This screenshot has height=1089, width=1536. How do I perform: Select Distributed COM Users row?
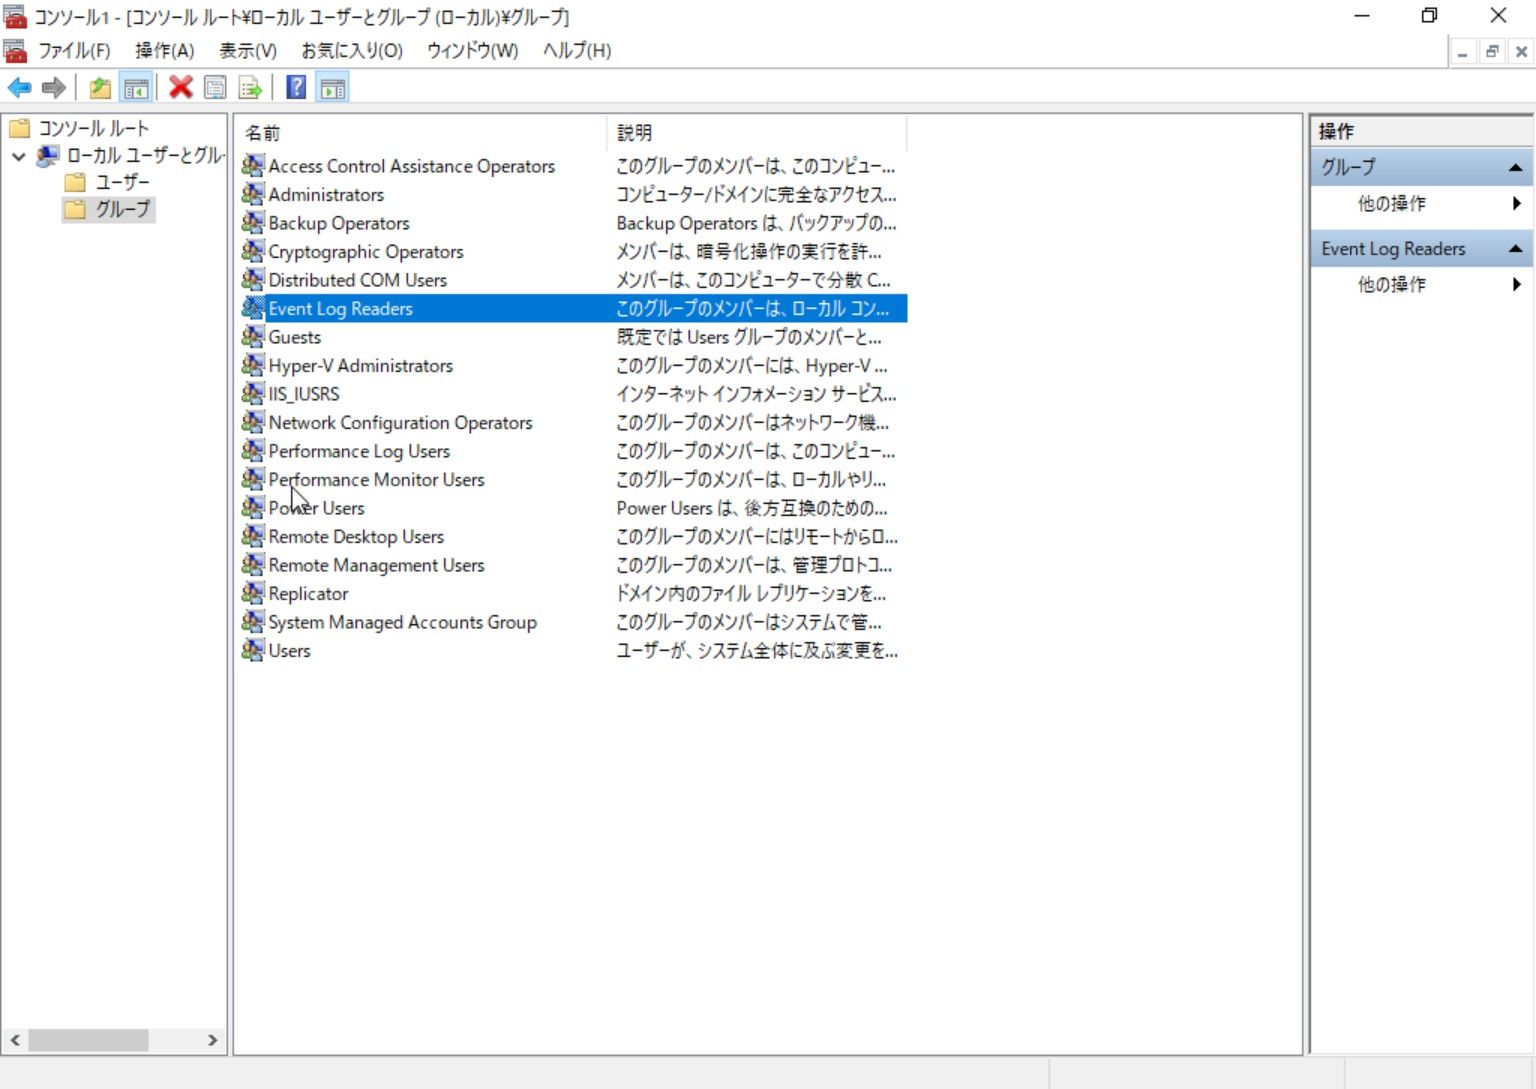coord(573,280)
